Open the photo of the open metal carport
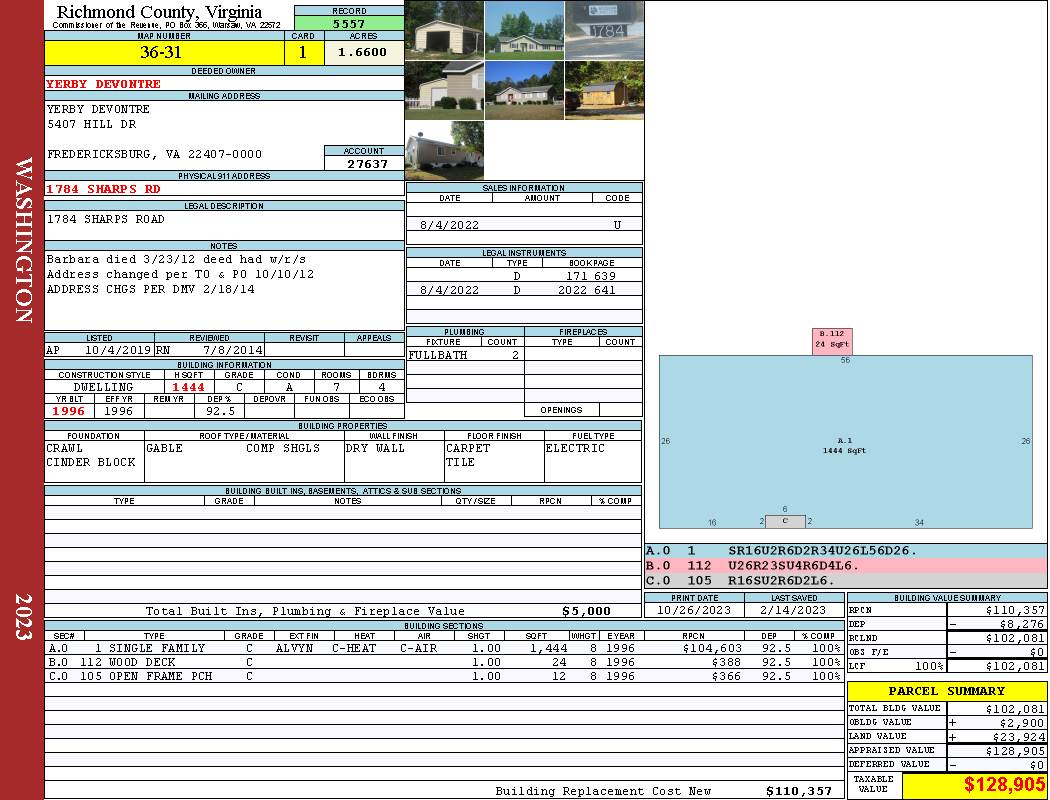This screenshot has height=800, width=1050. coord(444,30)
